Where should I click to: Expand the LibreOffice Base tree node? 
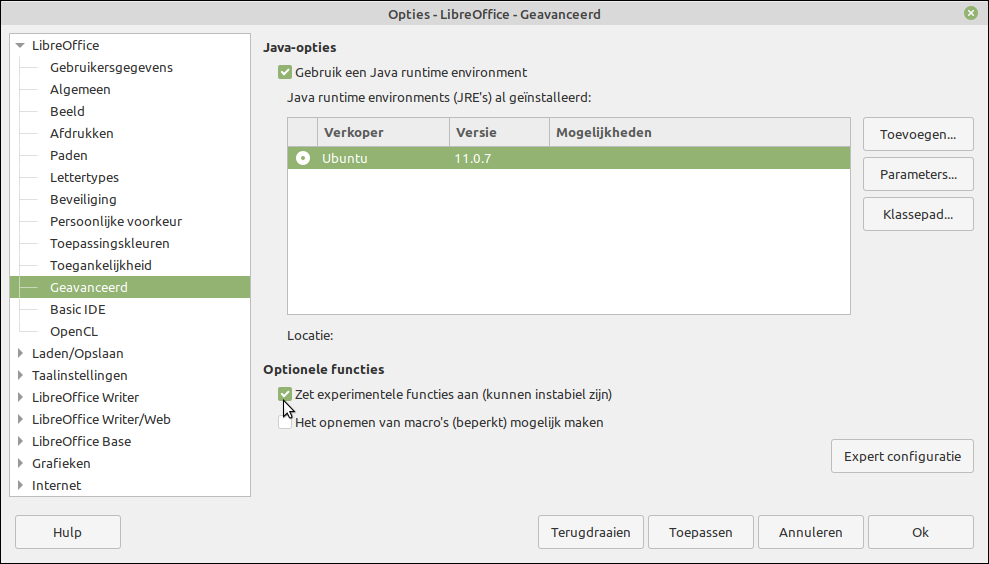[x=21, y=441]
